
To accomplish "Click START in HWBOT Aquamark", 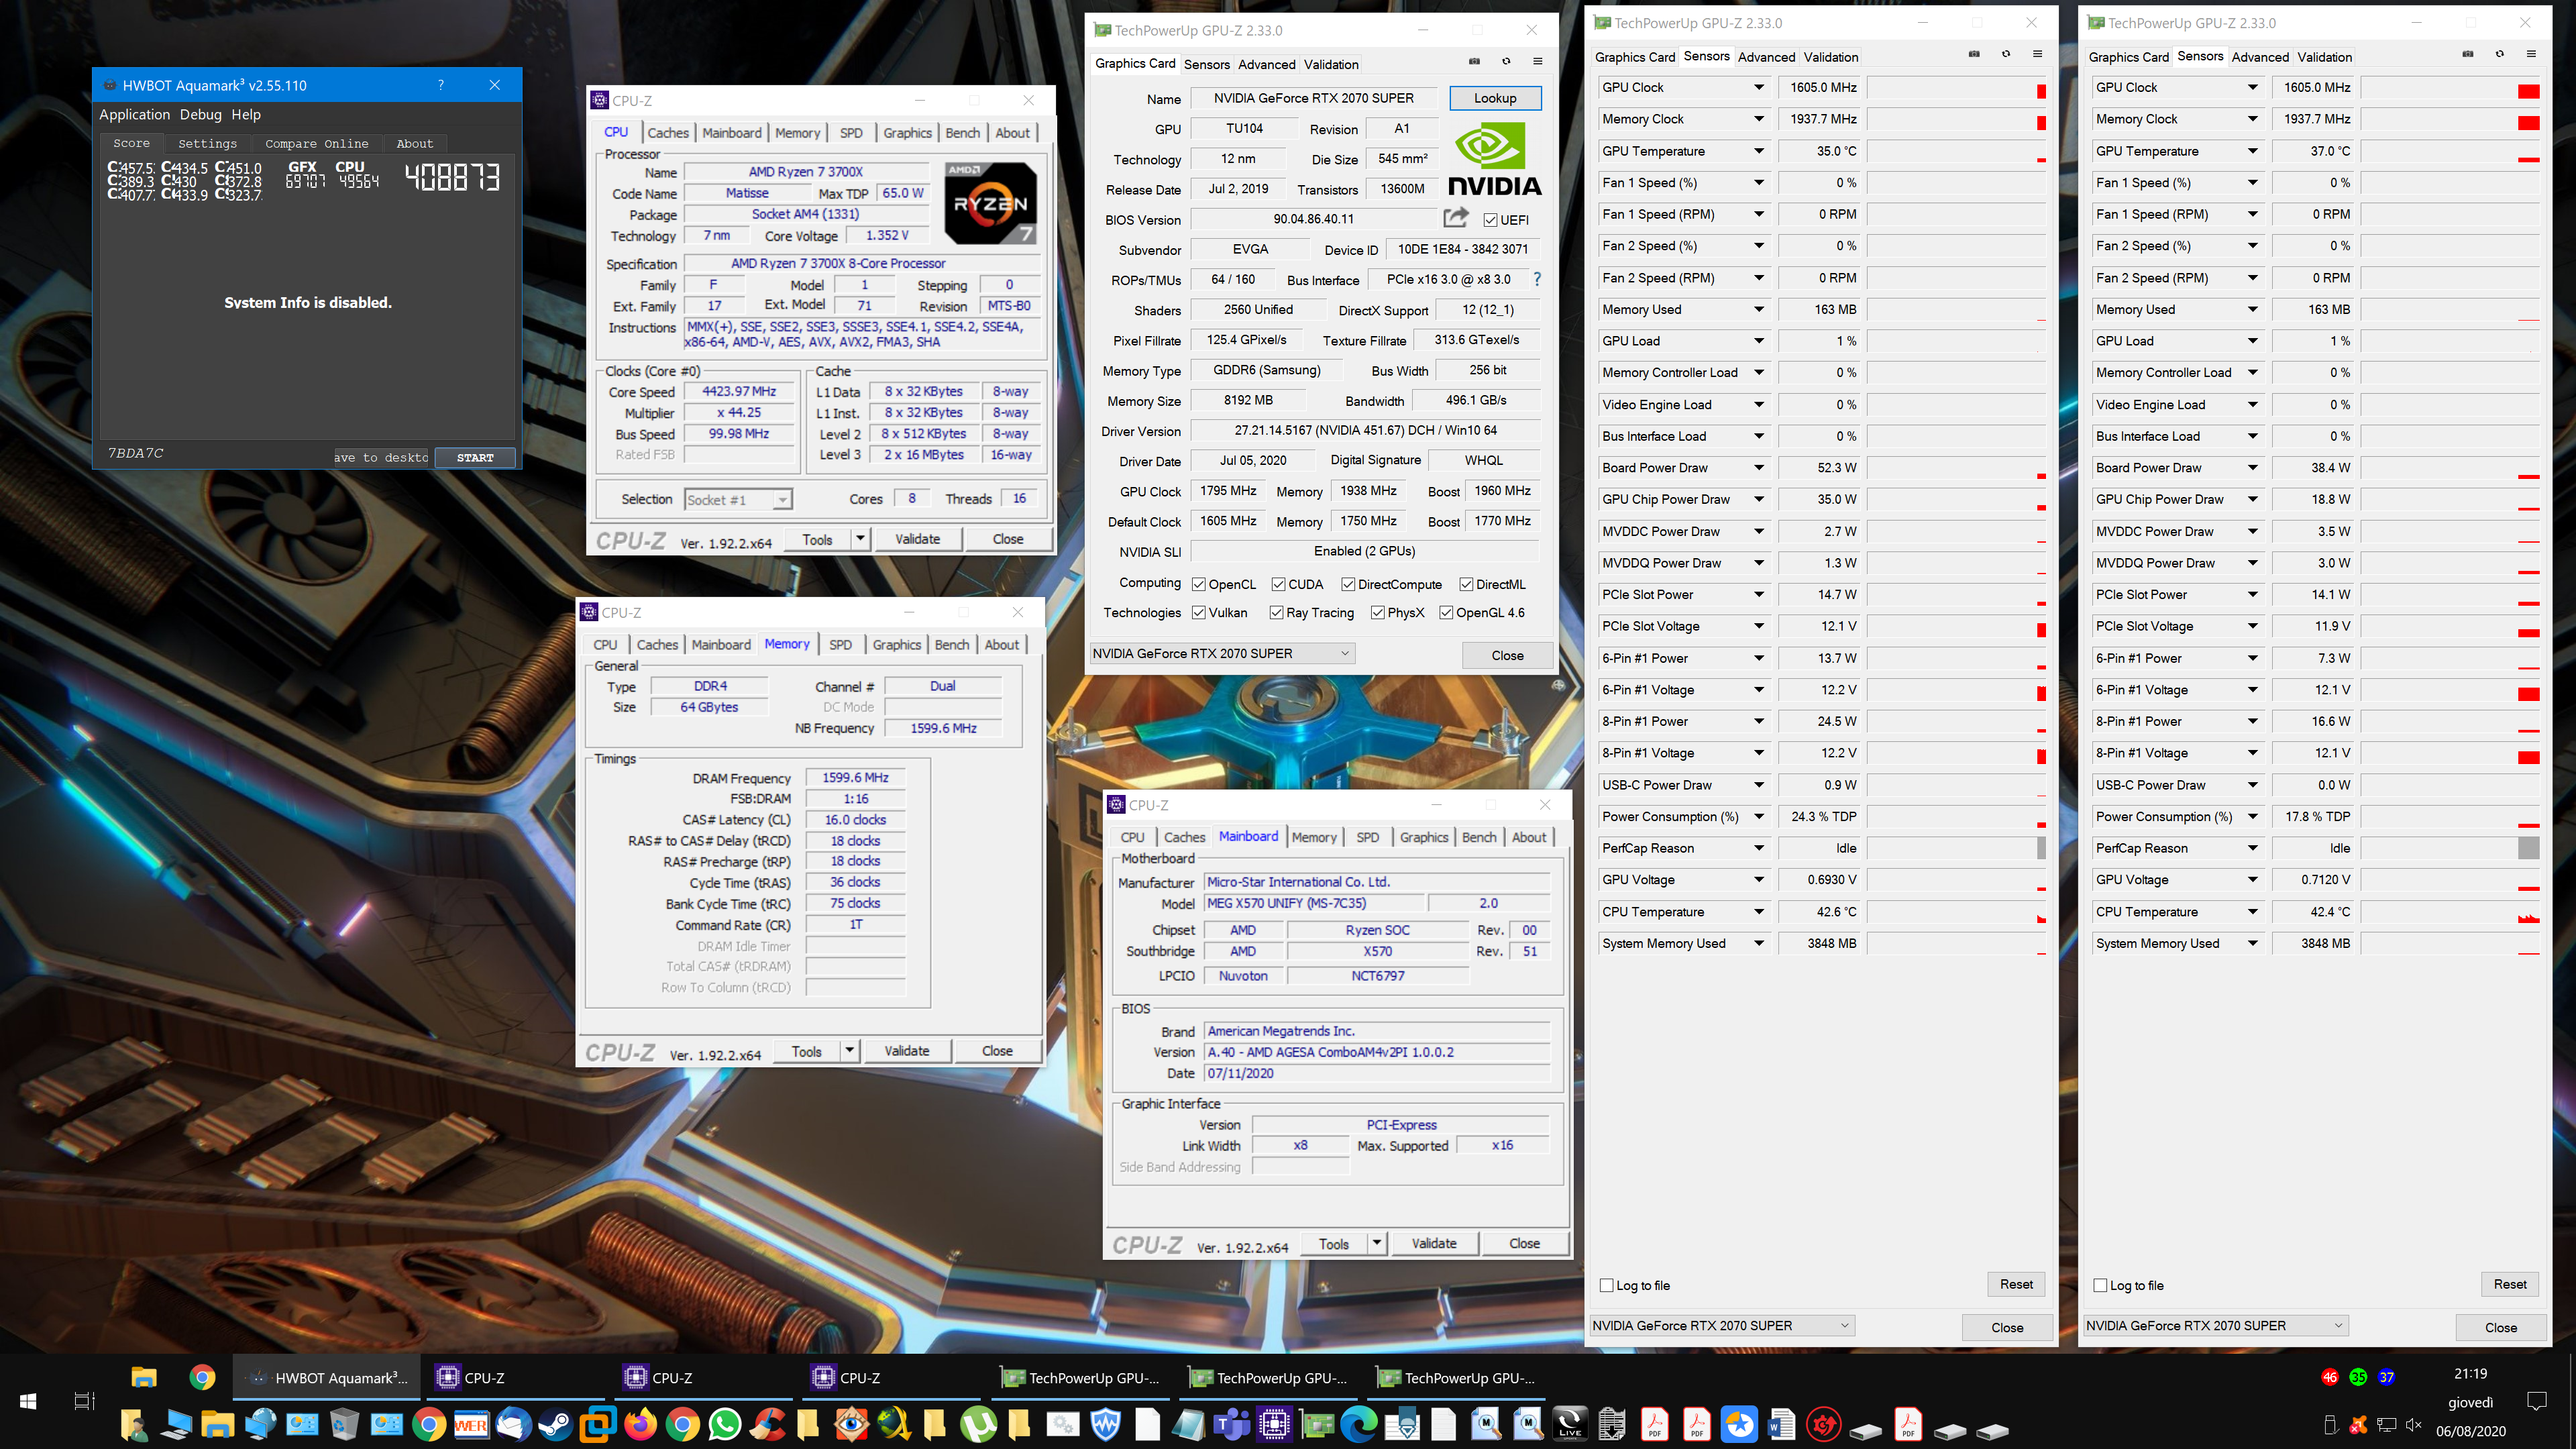I will [475, 457].
